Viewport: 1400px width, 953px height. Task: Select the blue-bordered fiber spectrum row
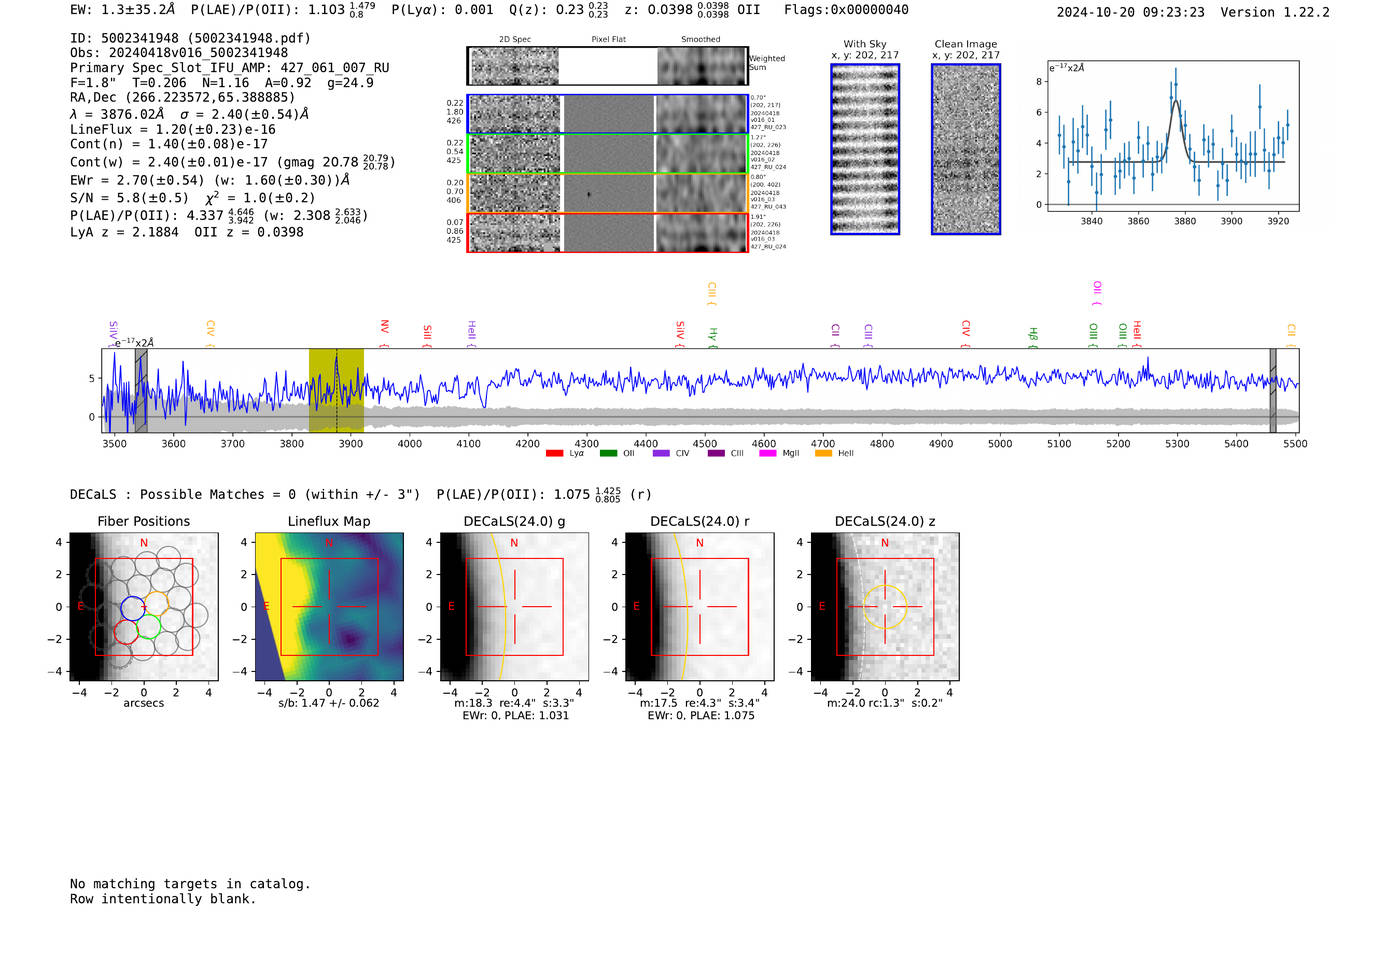608,114
